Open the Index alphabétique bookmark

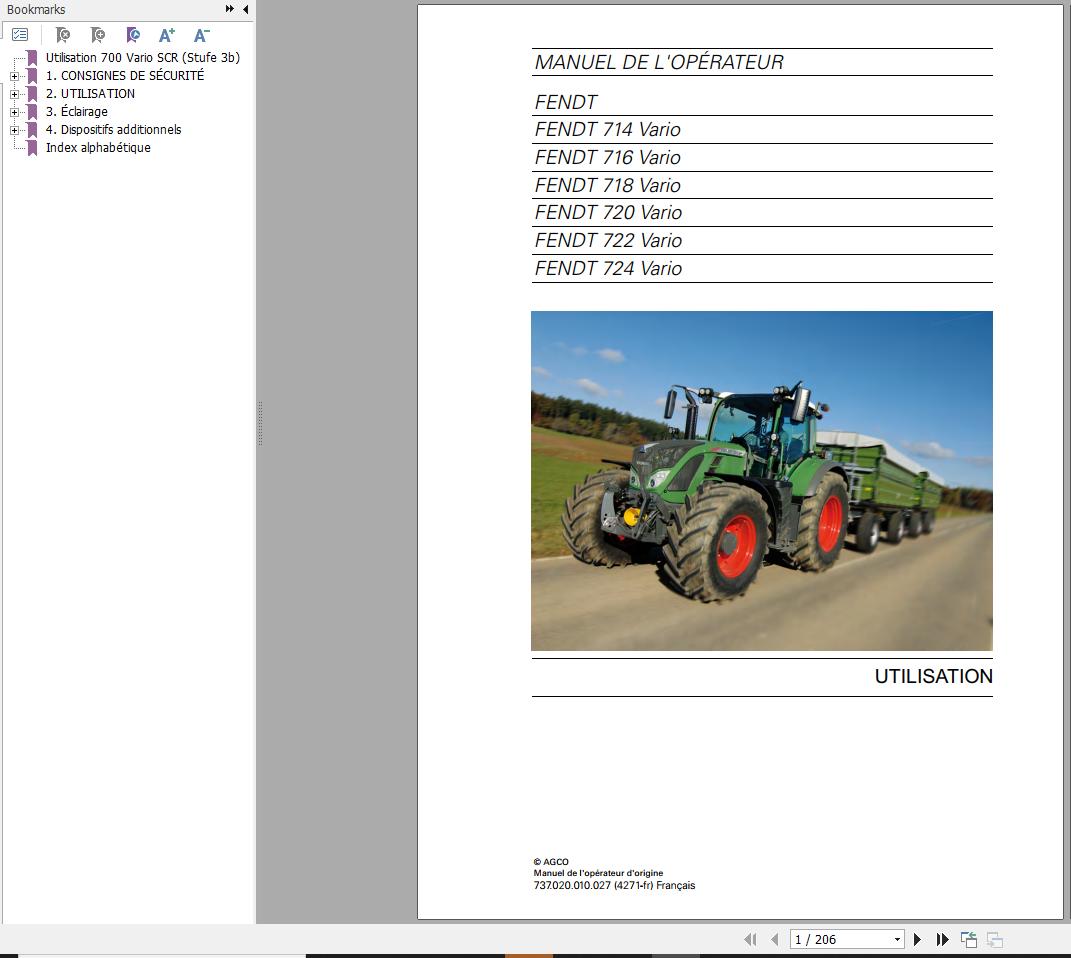98,147
